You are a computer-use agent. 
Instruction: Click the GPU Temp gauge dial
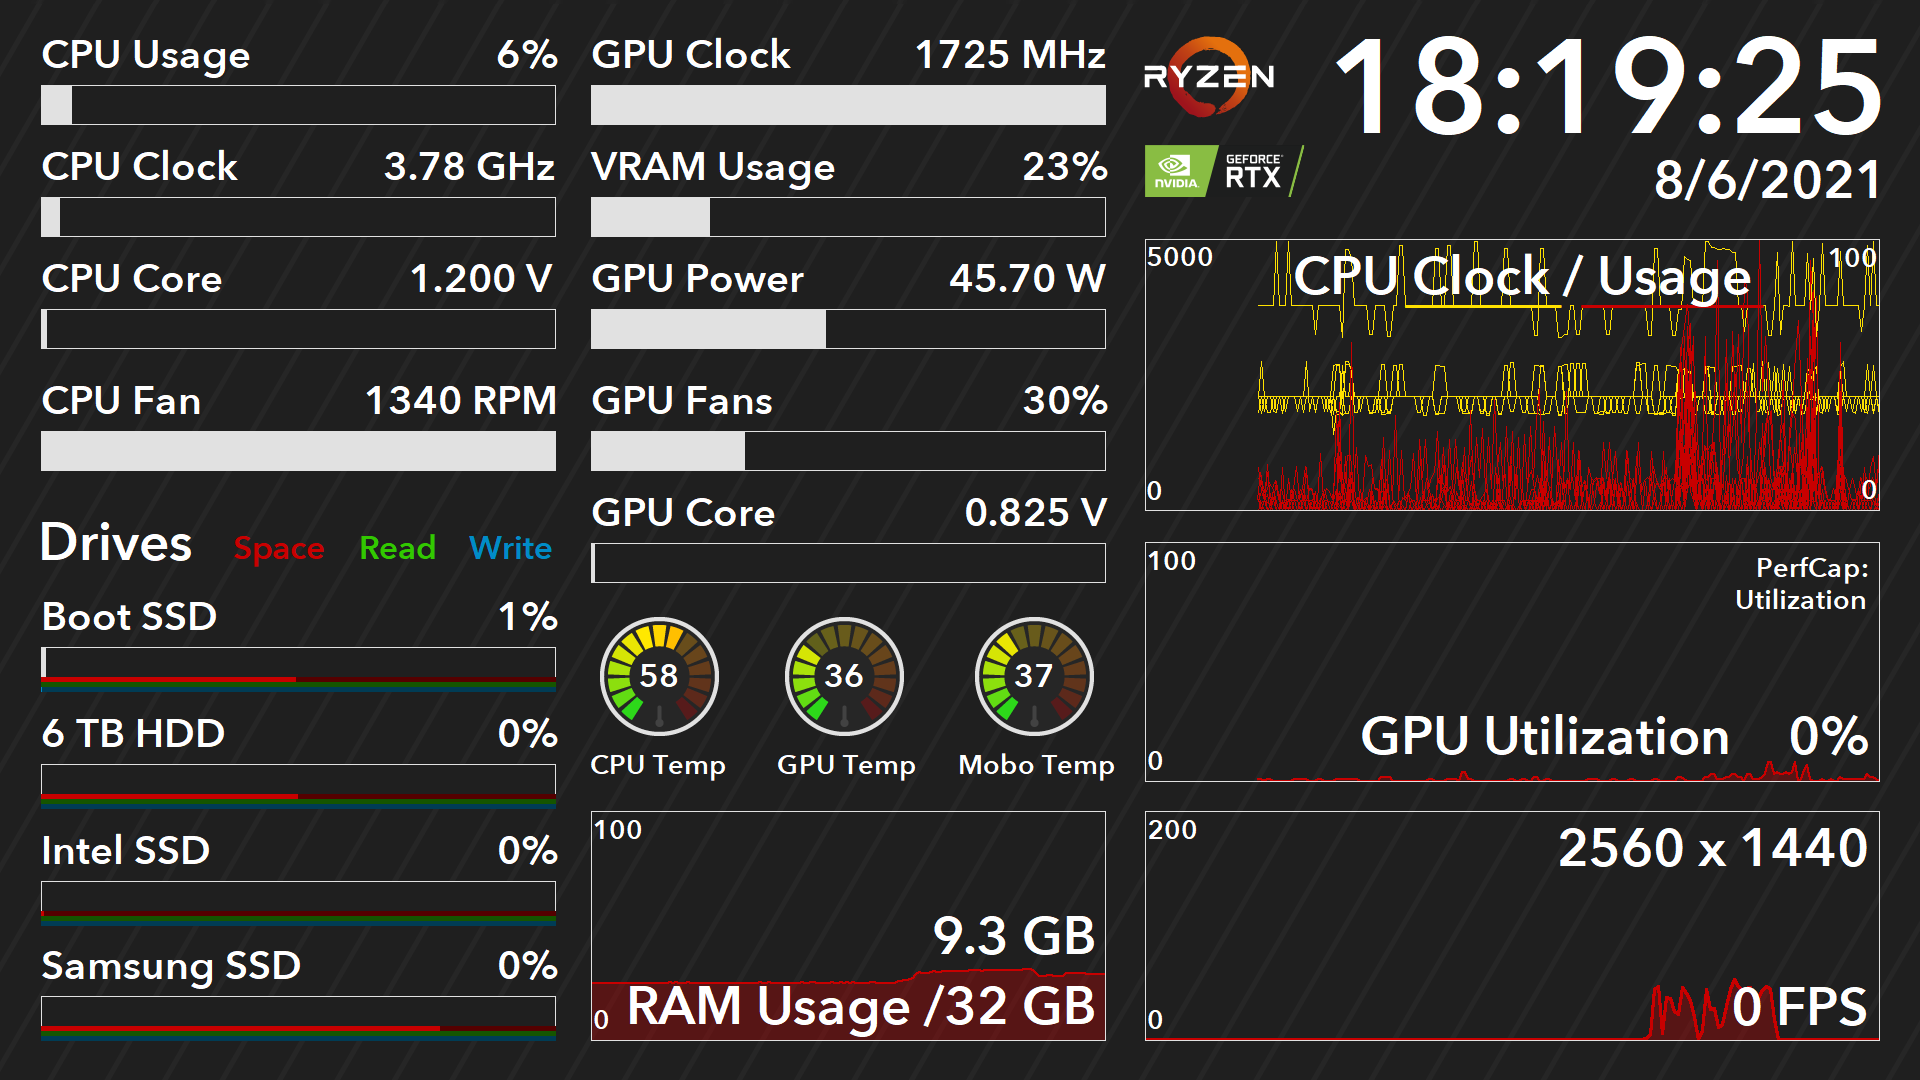tap(844, 676)
